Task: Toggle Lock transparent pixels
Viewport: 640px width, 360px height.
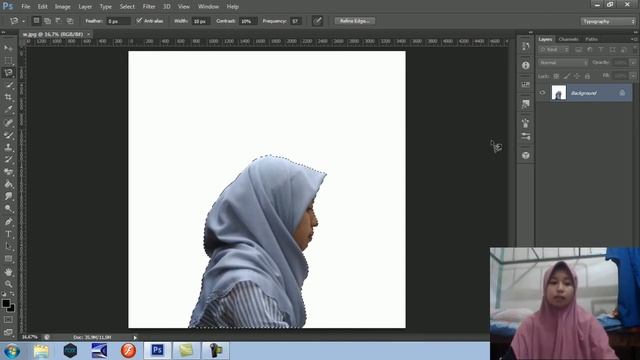Action: click(x=556, y=76)
